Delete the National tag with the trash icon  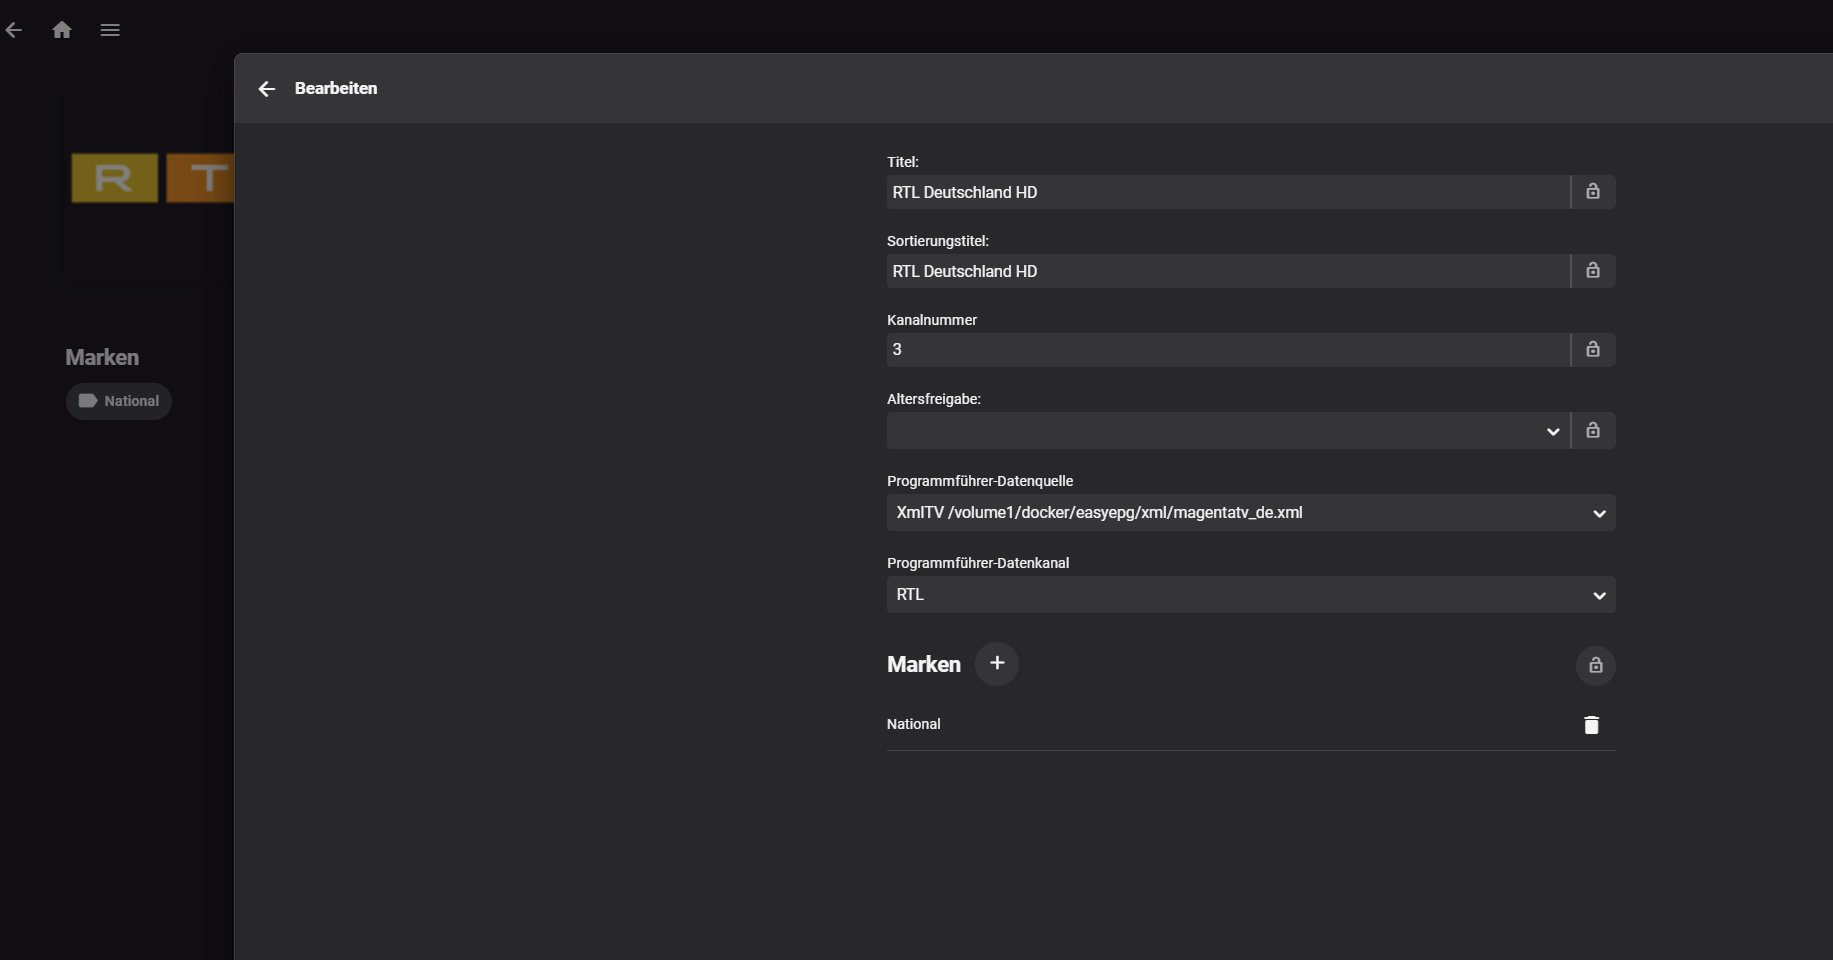(1591, 725)
